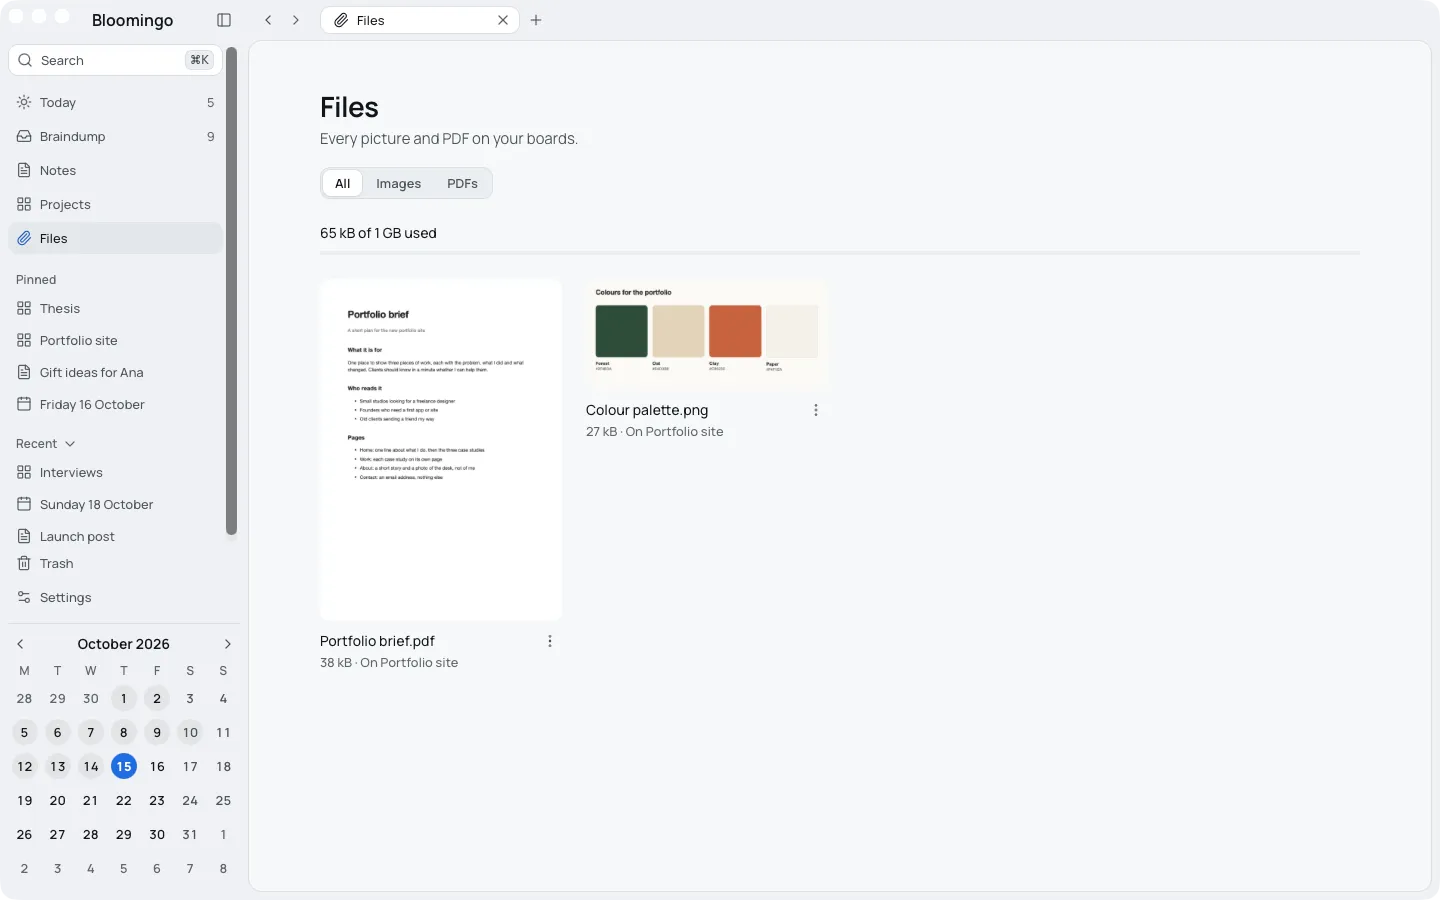Open recent Sunday 18 October entry
1440x900 pixels.
click(115, 504)
